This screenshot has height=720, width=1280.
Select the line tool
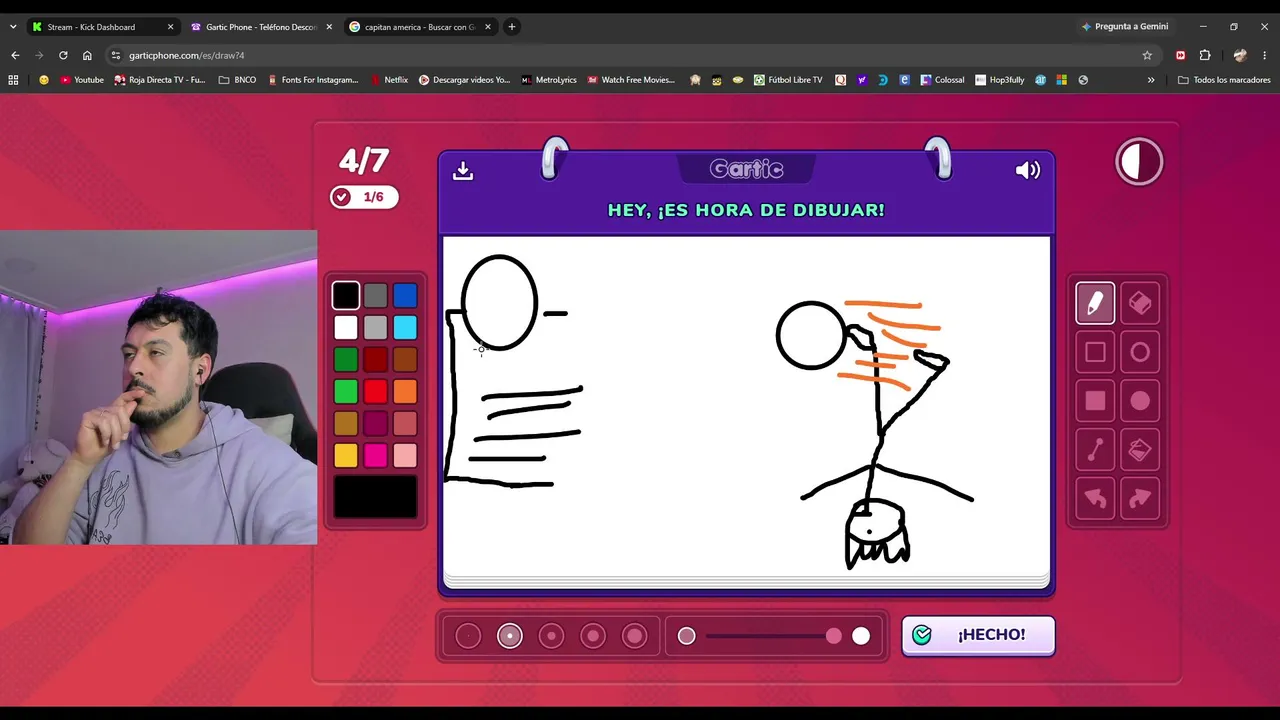[1095, 450]
